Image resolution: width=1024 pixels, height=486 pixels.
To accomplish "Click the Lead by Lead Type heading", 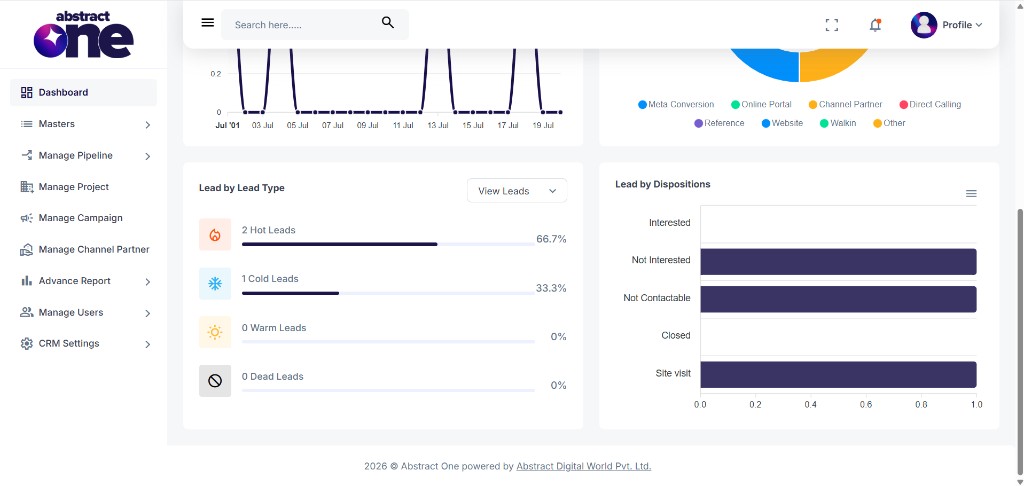I will point(242,187).
